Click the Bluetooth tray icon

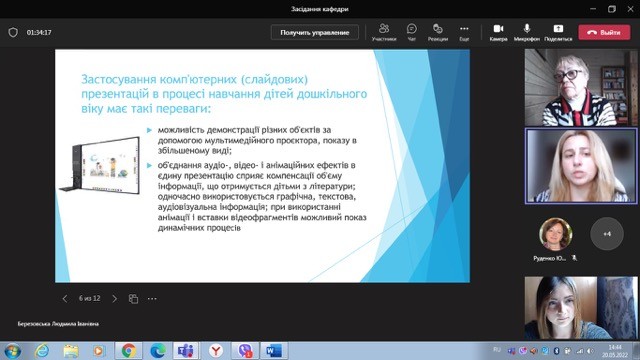(x=556, y=351)
